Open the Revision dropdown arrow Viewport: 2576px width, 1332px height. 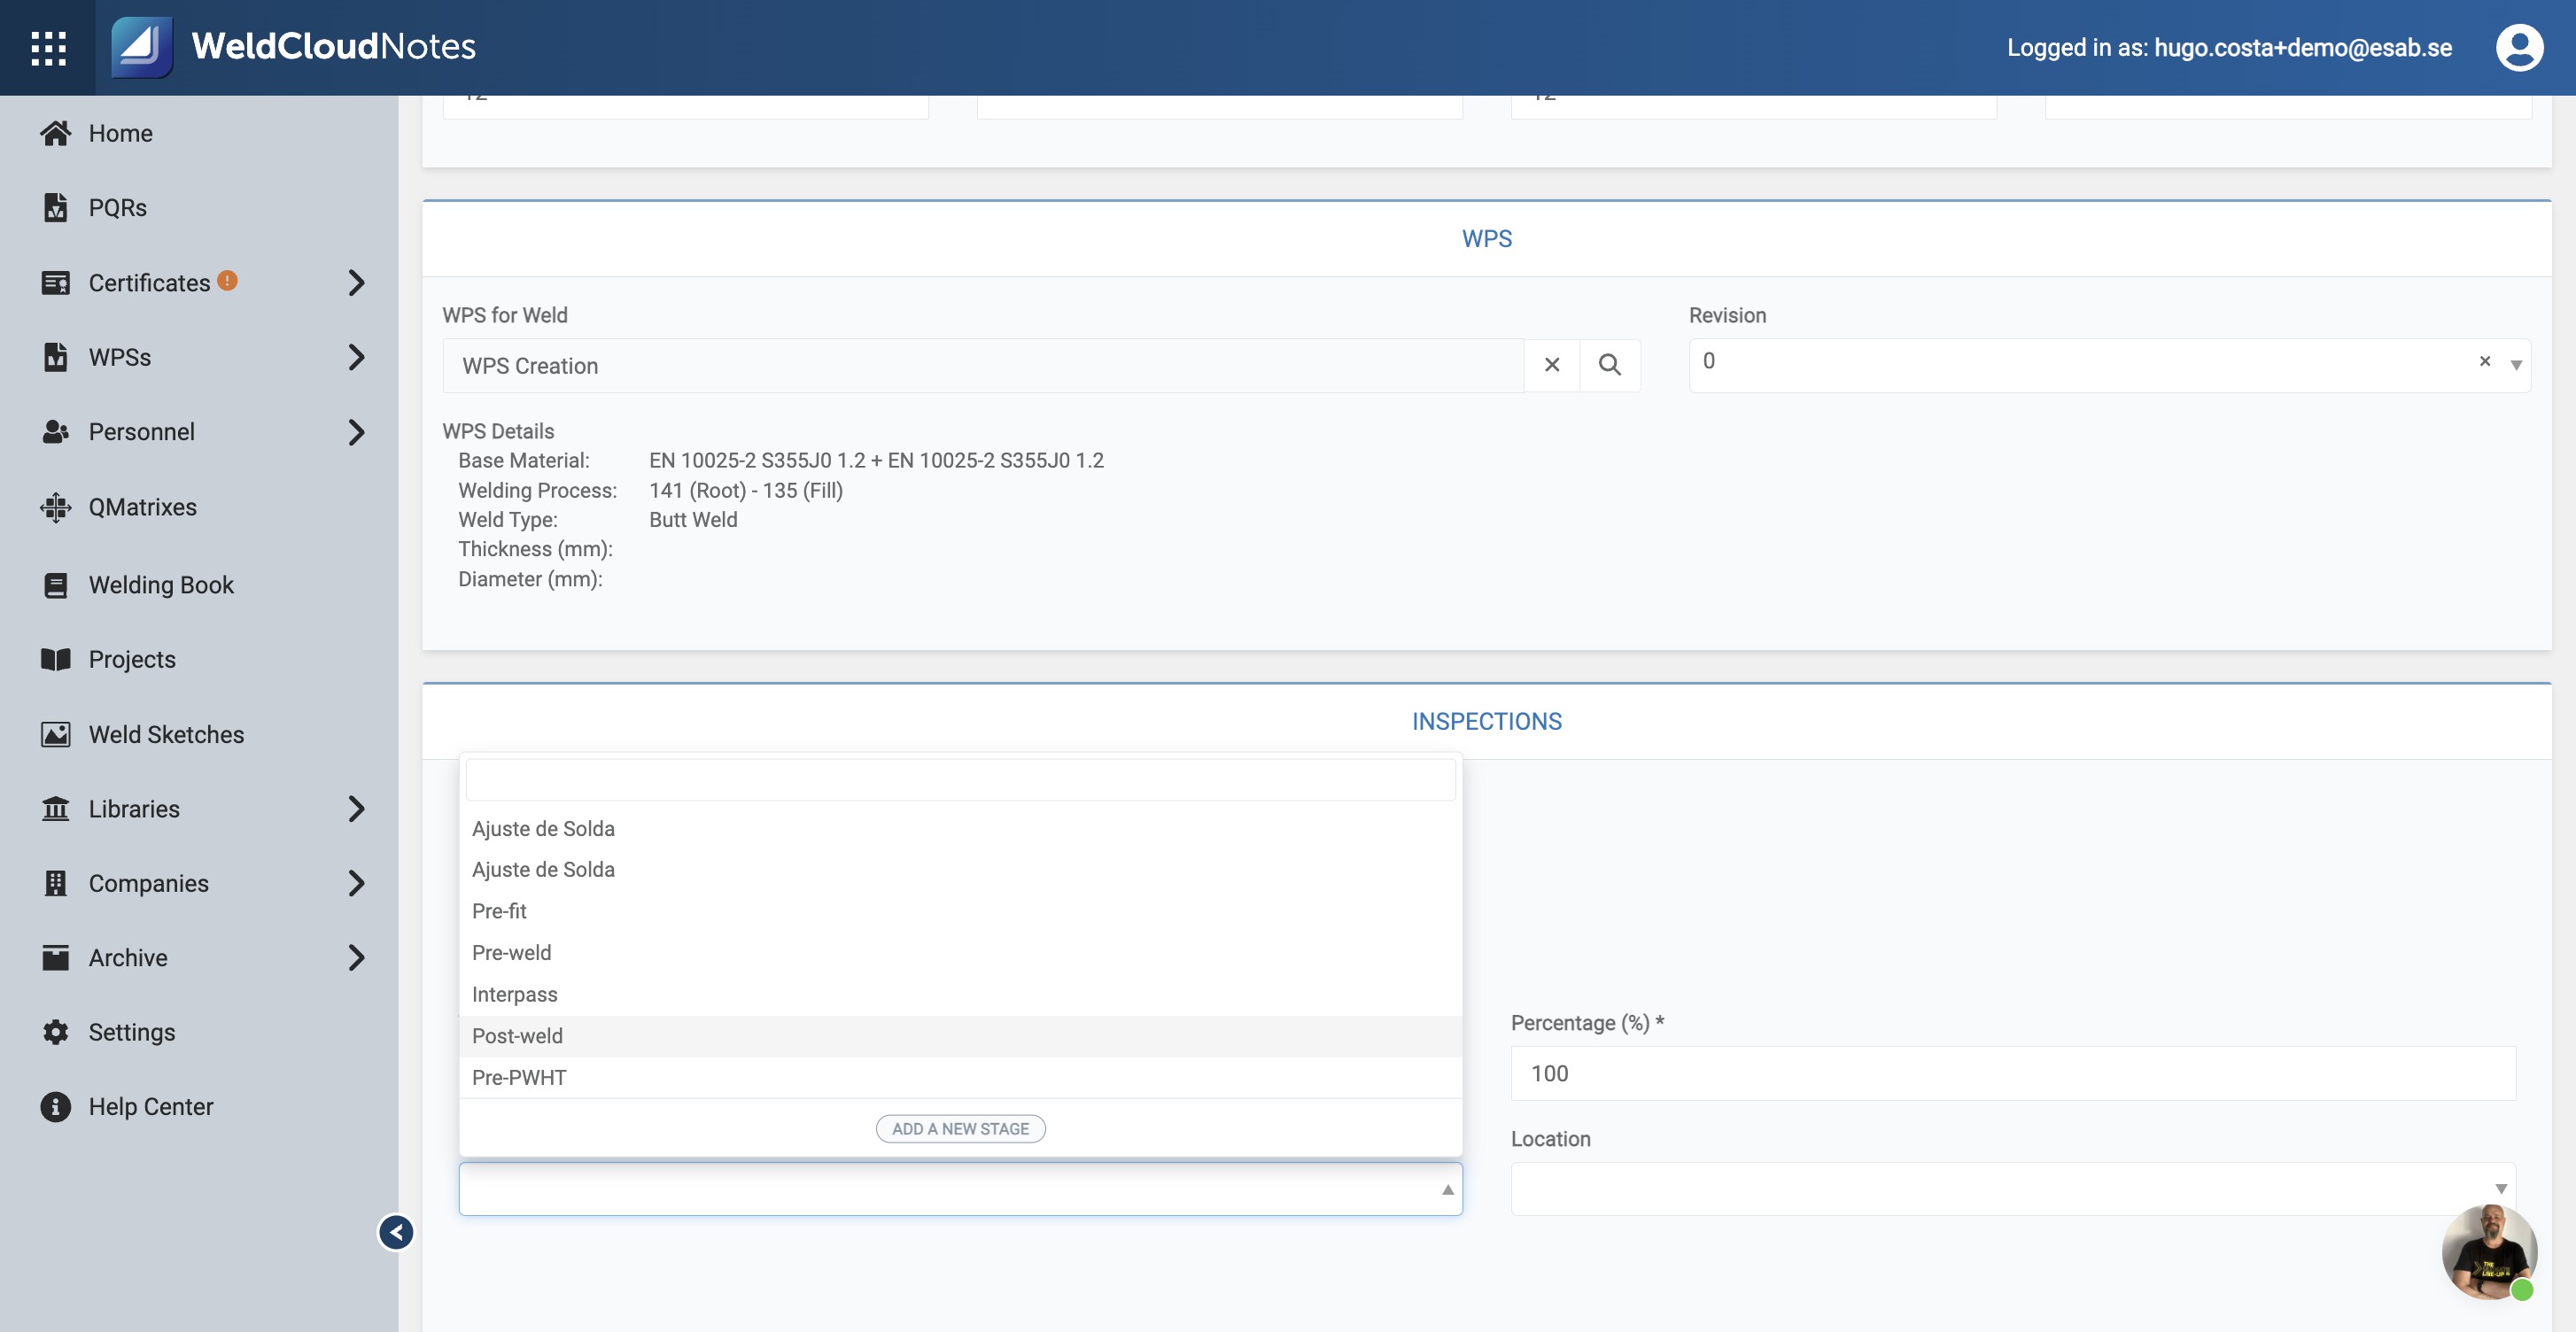pos(2515,365)
